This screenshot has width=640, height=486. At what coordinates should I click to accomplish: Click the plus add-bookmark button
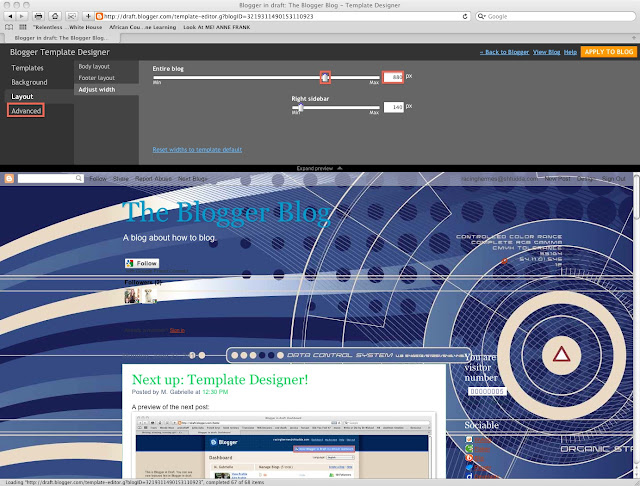[x=88, y=16]
